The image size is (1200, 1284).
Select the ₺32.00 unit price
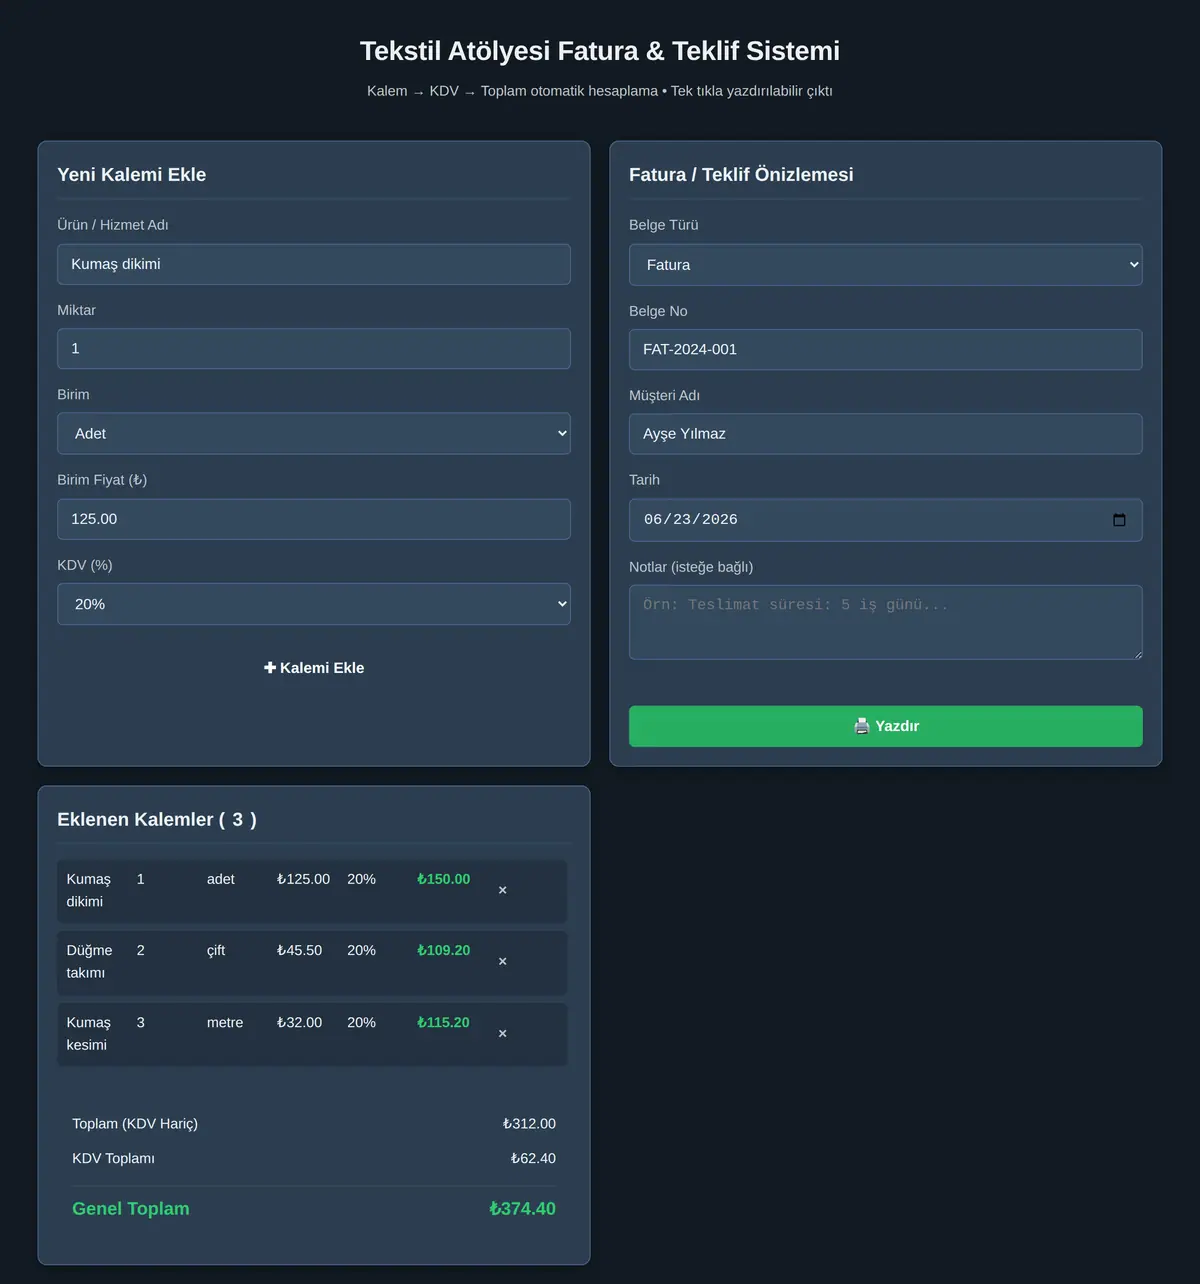[x=299, y=1022]
